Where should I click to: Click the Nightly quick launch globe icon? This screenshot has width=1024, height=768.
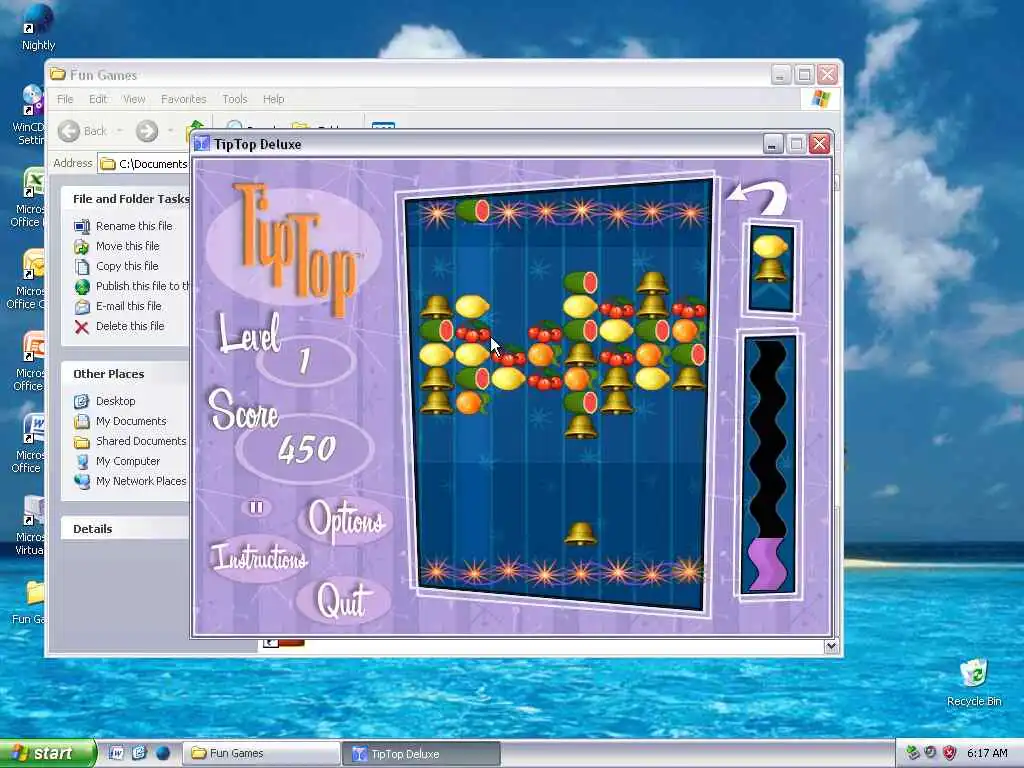(x=163, y=753)
